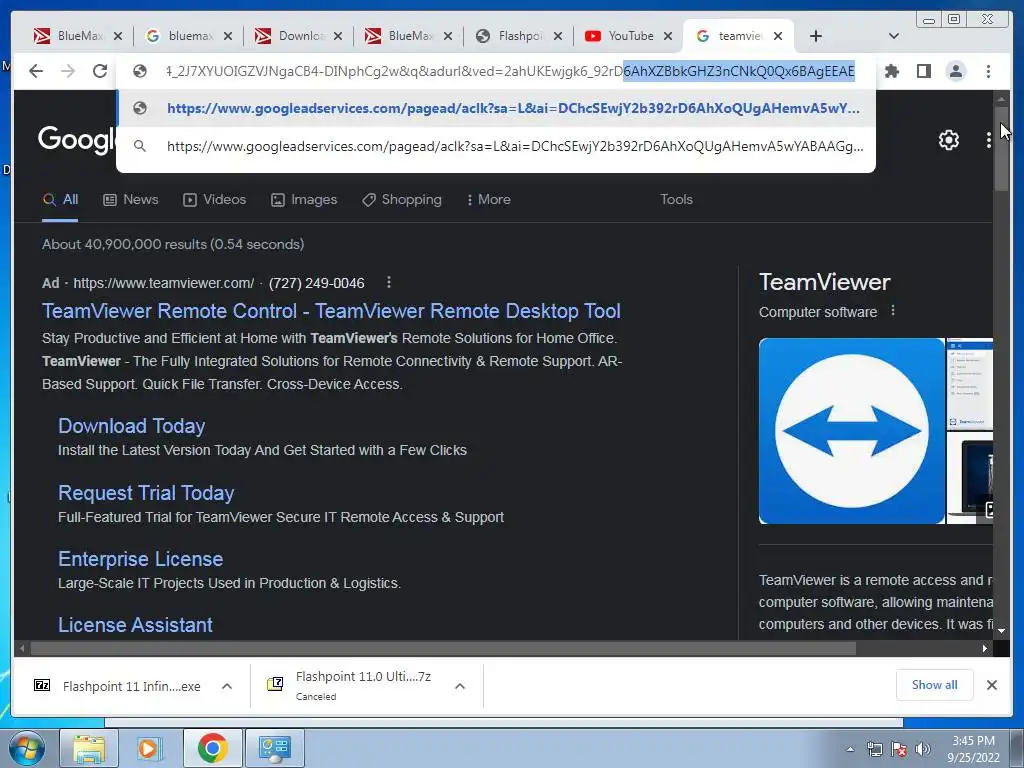This screenshot has height=768, width=1024.
Task: Click the forward navigation arrow
Action: (68, 71)
